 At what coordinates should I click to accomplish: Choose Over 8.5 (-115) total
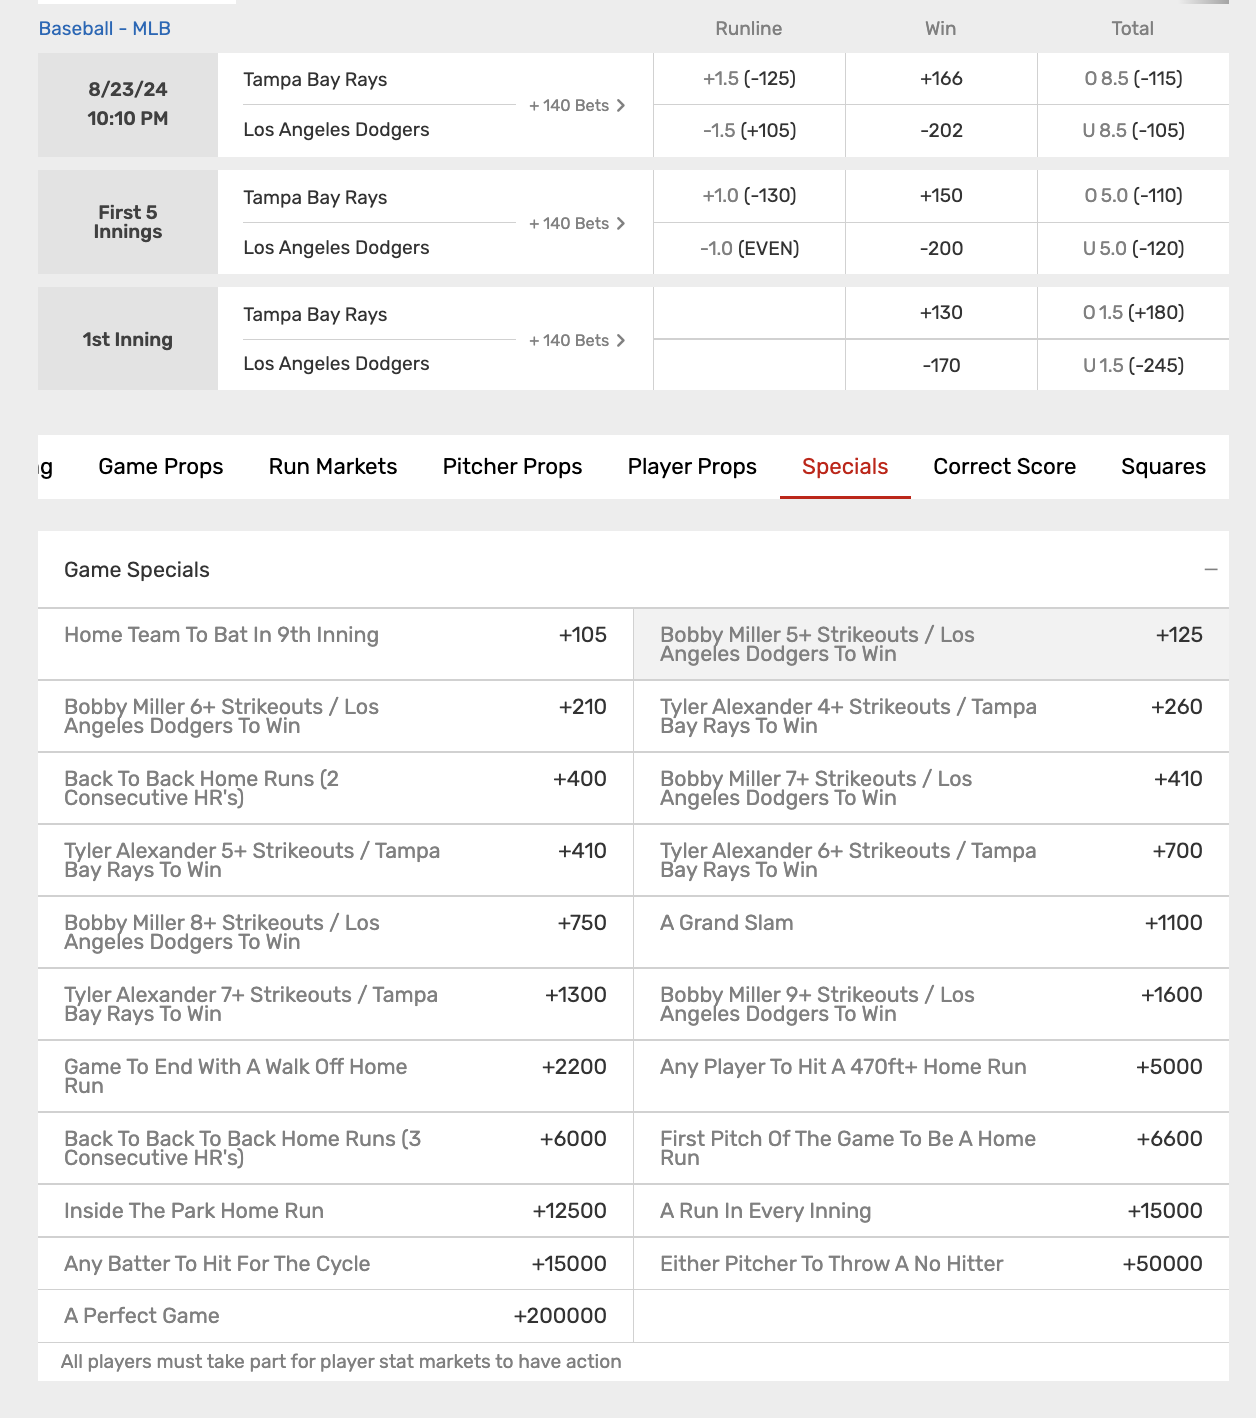[1133, 79]
